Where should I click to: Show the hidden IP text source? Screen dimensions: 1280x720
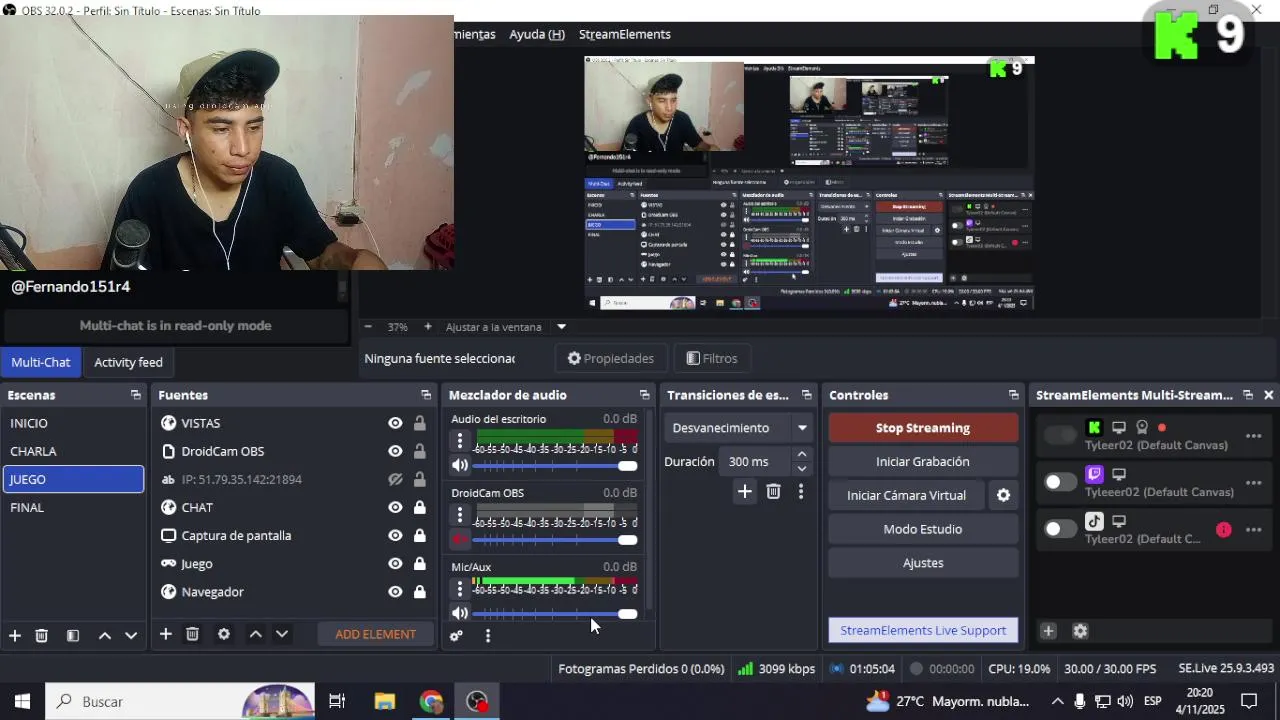pyautogui.click(x=395, y=479)
